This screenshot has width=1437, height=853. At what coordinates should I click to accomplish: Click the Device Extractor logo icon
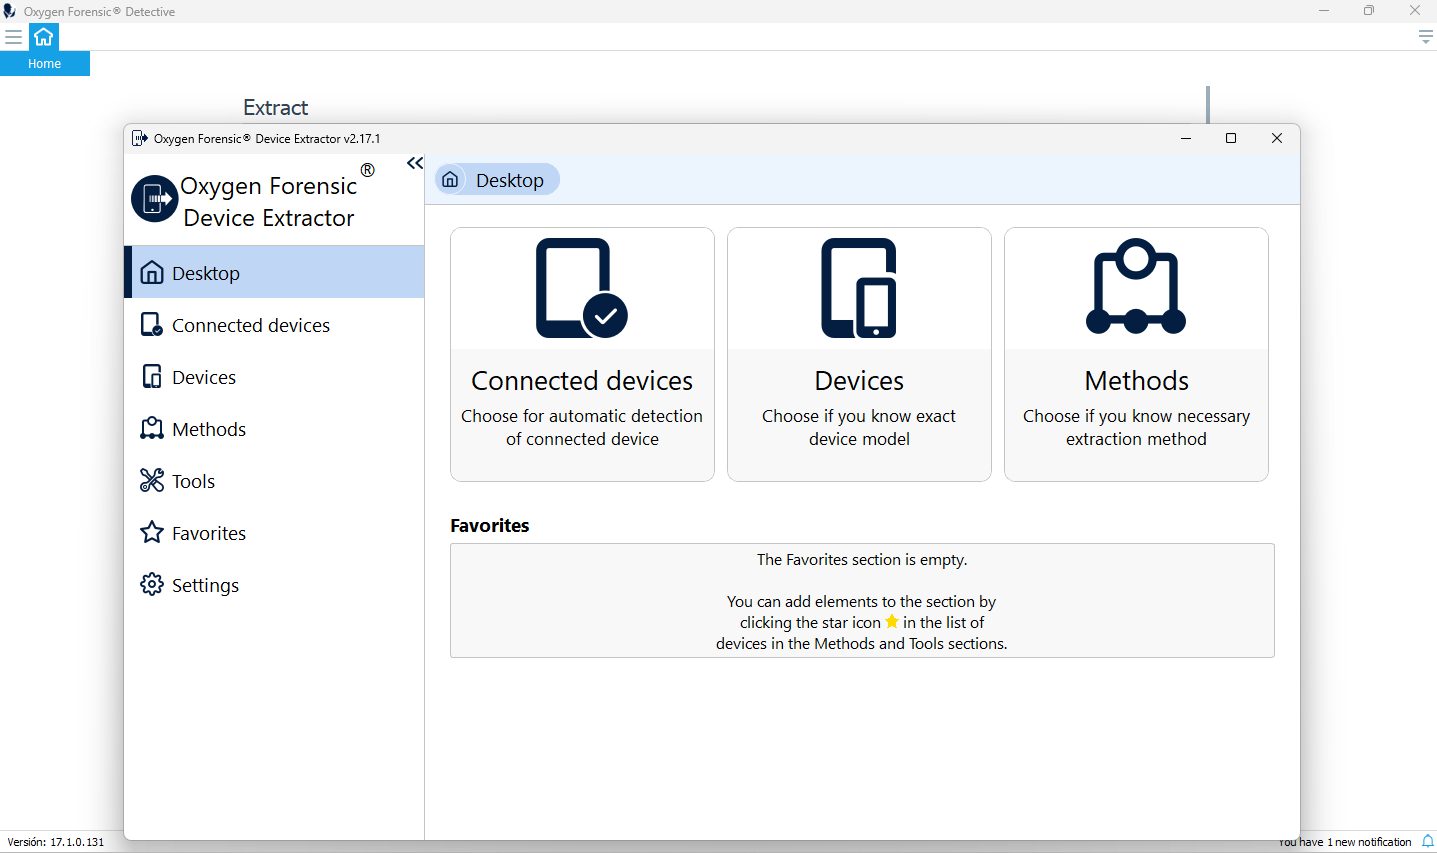(x=155, y=199)
